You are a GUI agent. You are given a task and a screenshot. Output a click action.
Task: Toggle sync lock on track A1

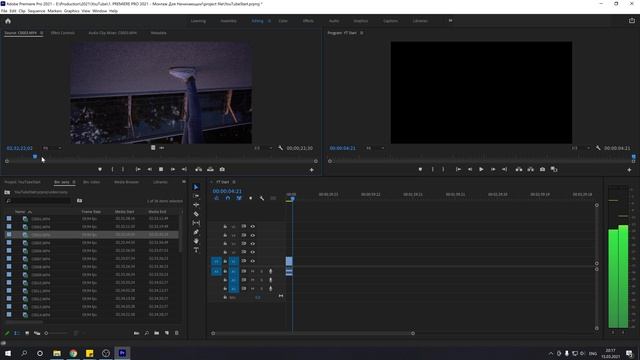(244, 271)
